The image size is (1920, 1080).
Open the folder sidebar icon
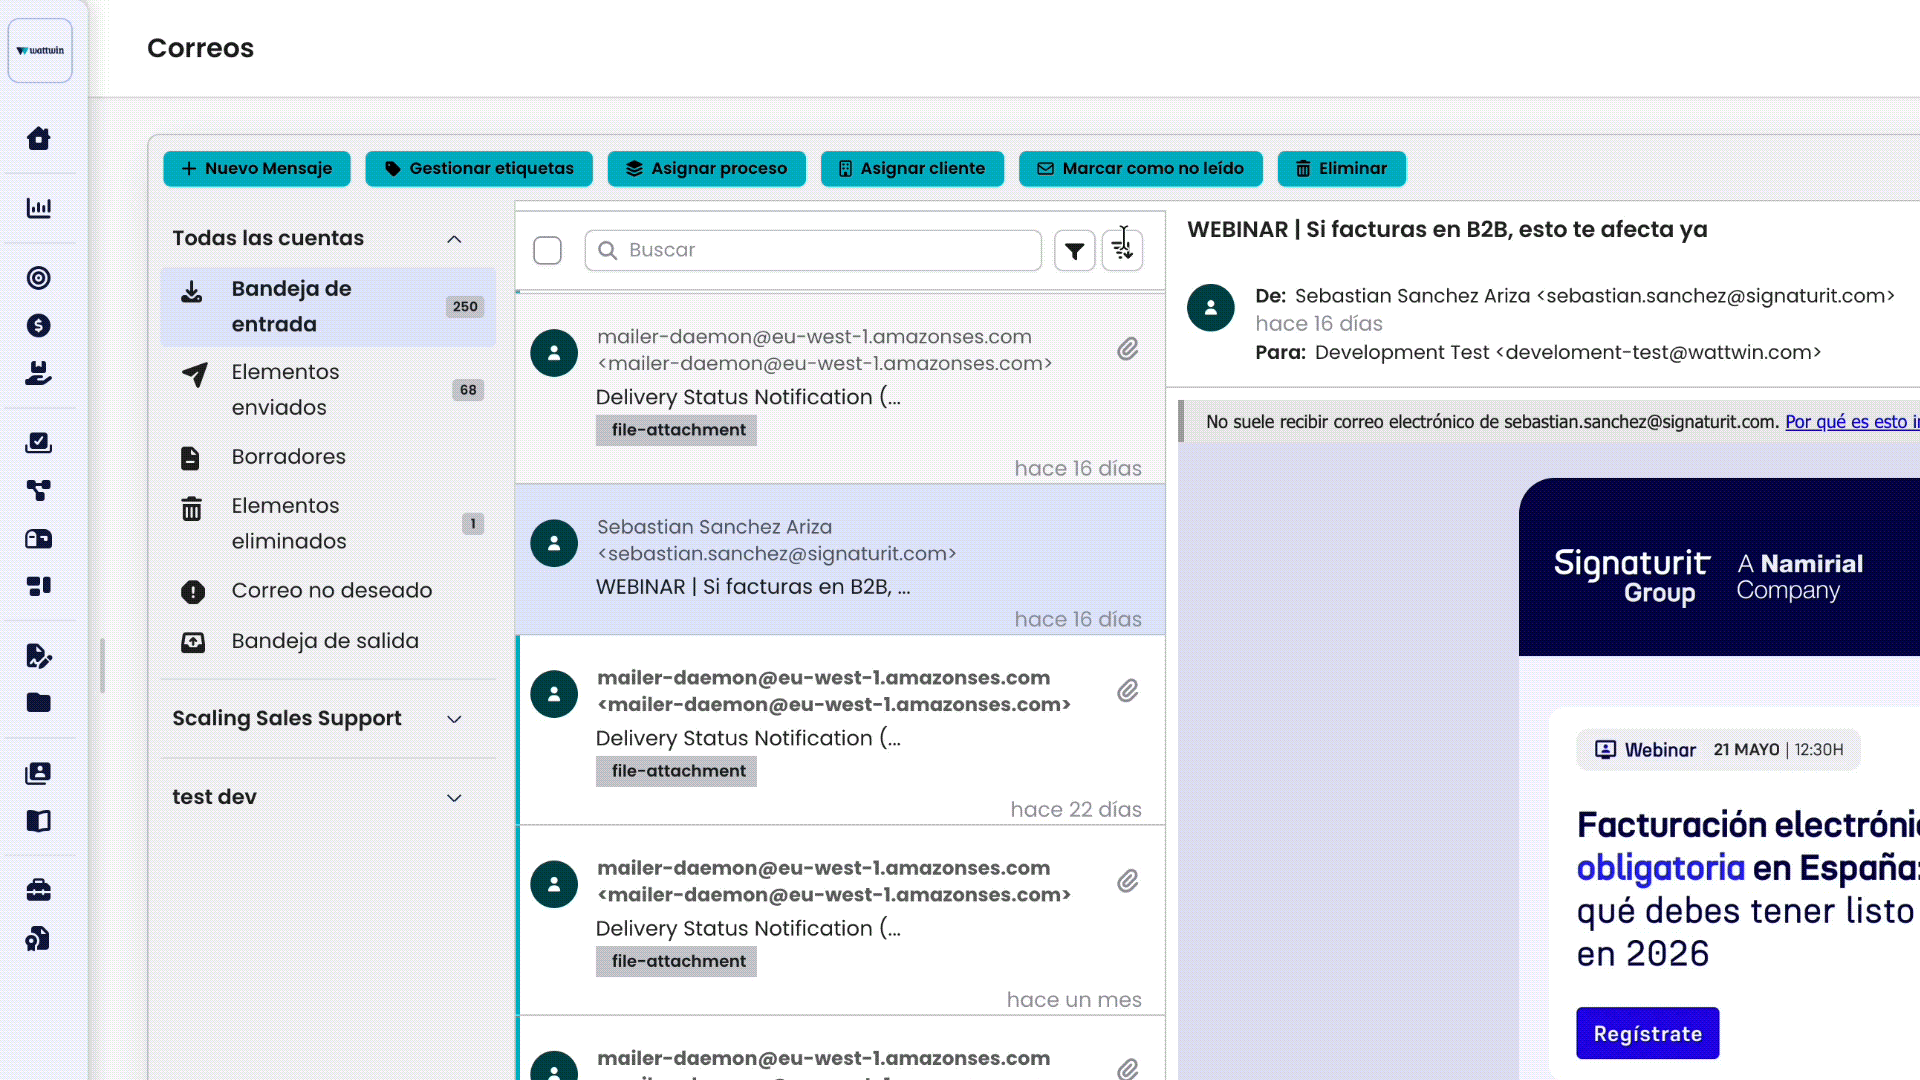coord(39,703)
